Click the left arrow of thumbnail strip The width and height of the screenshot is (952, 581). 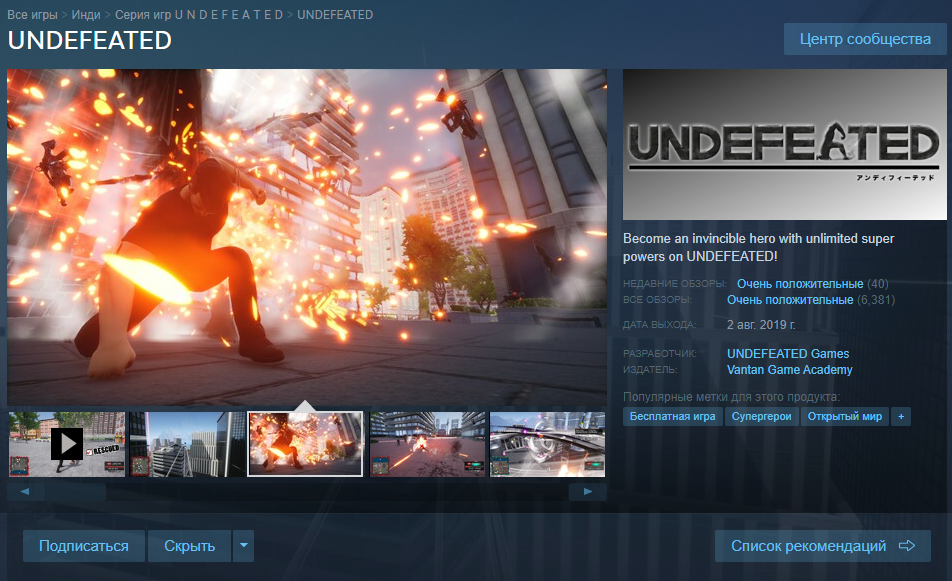25,492
